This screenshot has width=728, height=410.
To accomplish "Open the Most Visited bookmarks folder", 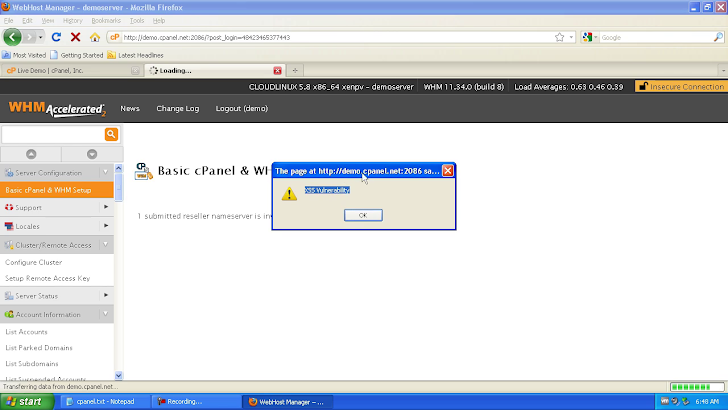I will [x=24, y=55].
